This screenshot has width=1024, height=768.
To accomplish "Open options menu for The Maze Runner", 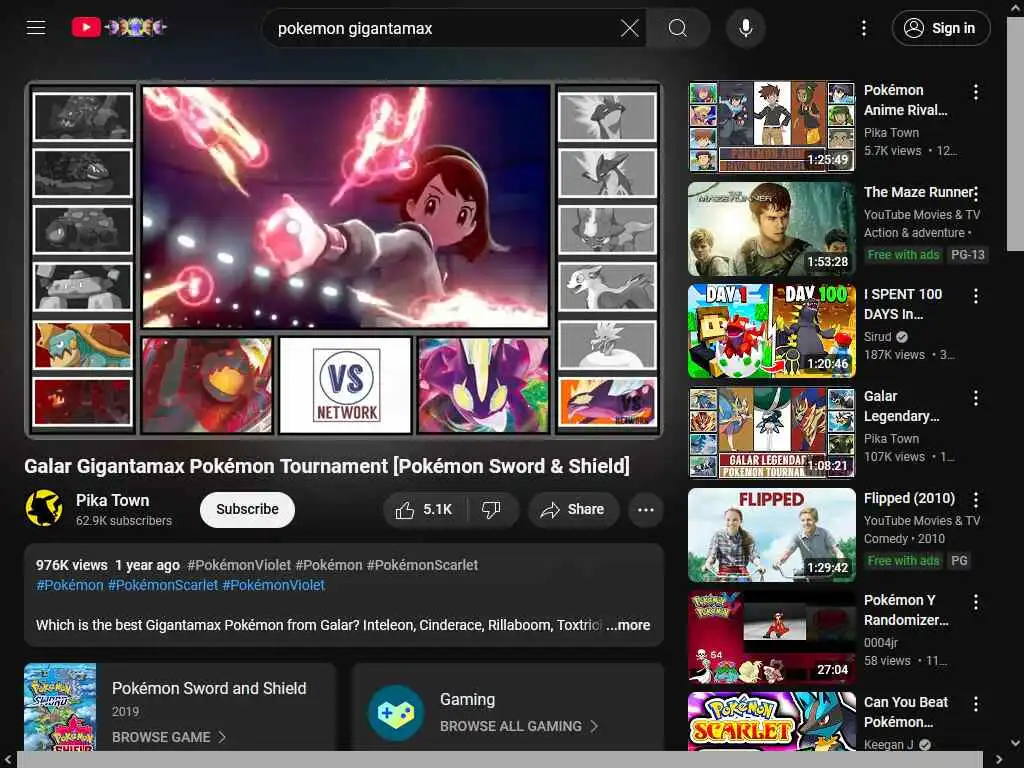I will [976, 194].
